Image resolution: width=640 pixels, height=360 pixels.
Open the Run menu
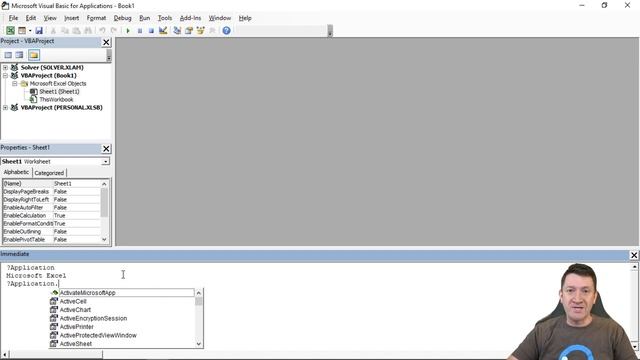tap(144, 18)
